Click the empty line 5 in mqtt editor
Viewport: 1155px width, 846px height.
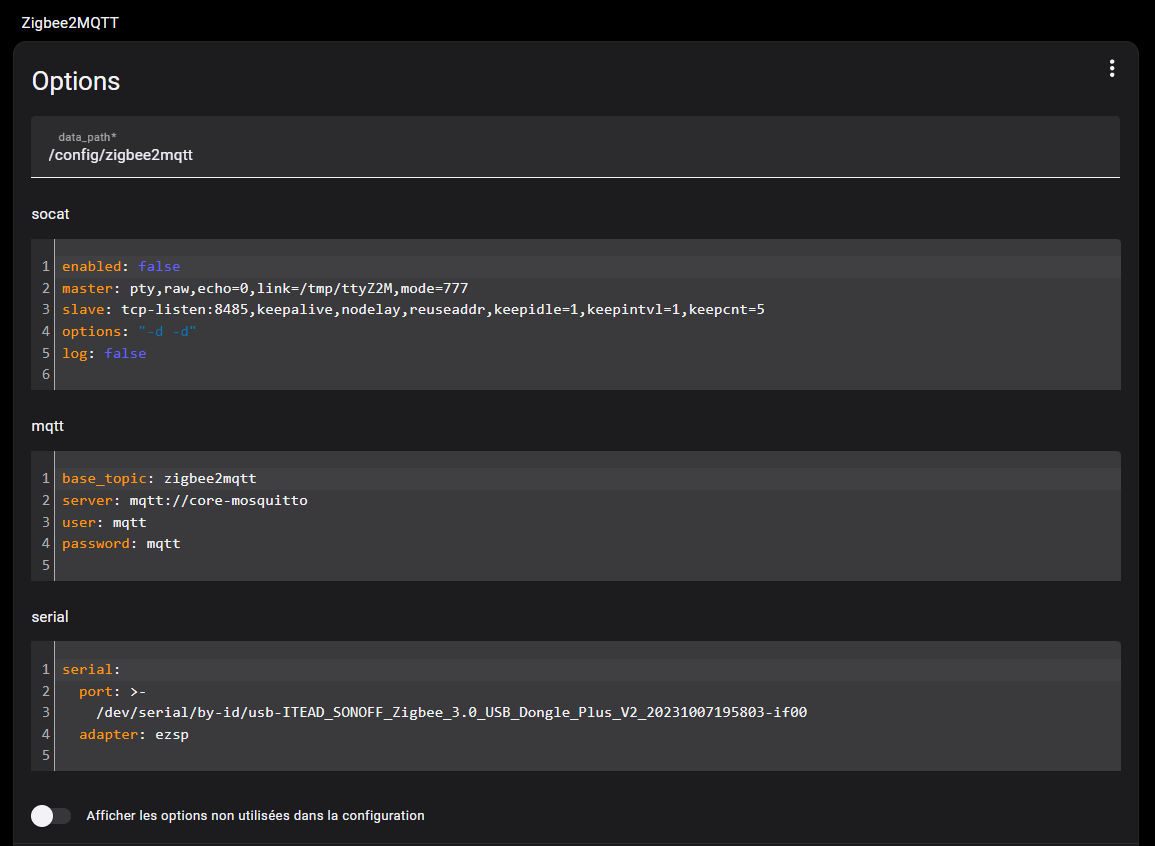click(587, 565)
